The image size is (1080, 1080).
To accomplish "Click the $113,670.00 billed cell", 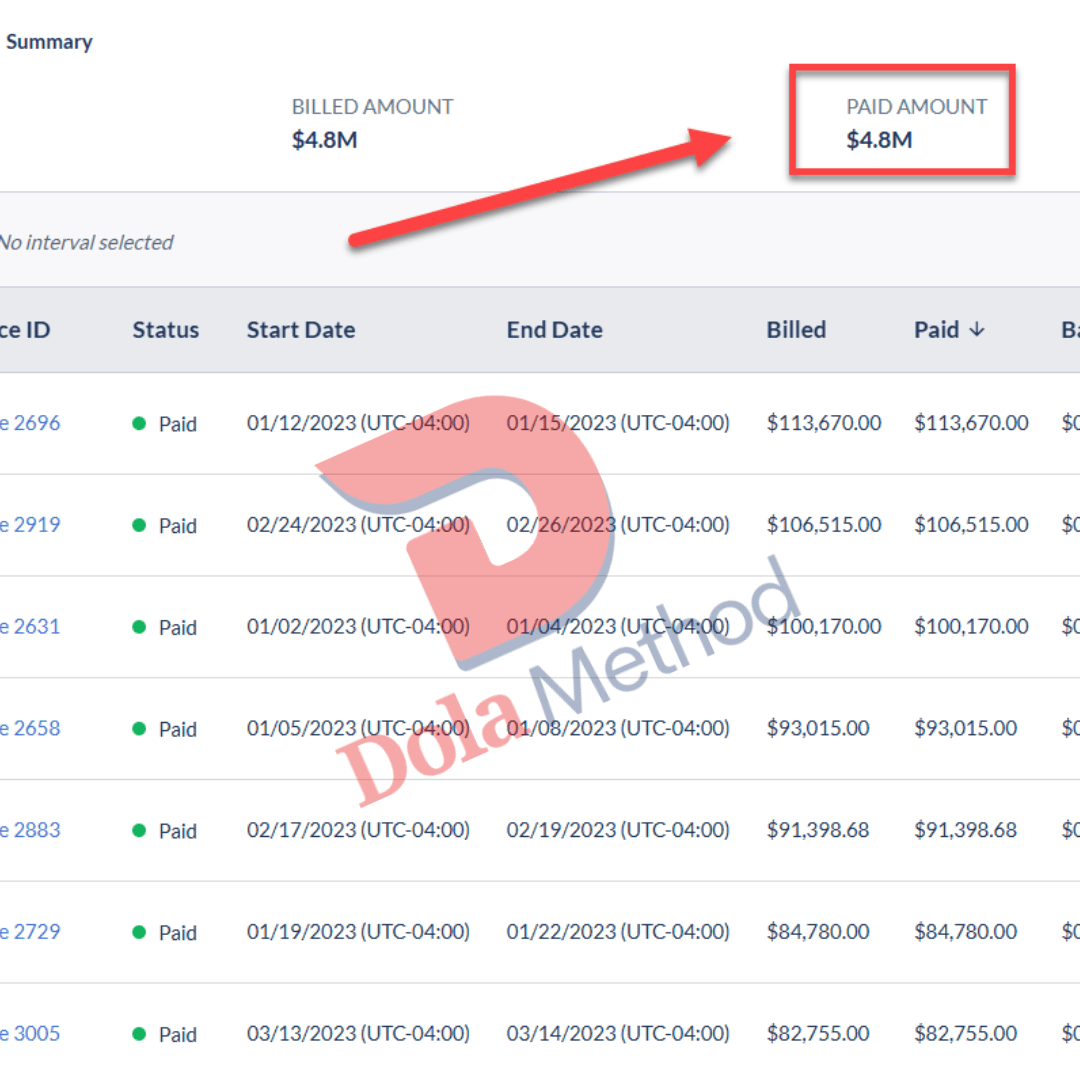I will click(x=824, y=423).
